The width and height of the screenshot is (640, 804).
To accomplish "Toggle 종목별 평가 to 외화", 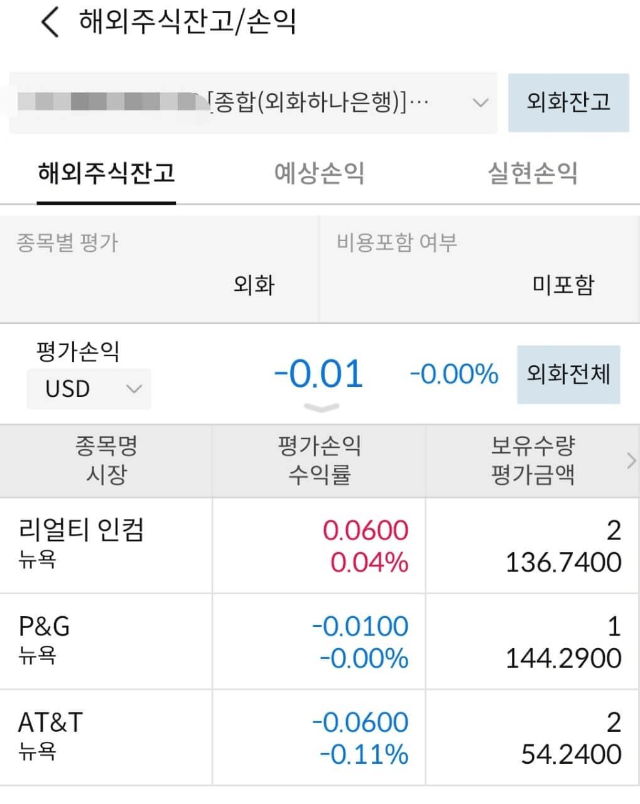I will coord(252,284).
